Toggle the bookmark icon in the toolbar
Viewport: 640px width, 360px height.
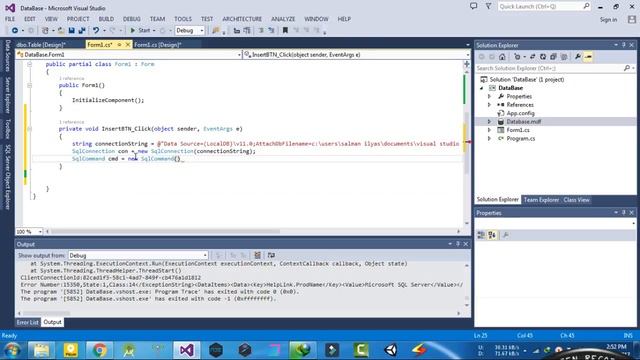tap(285, 31)
